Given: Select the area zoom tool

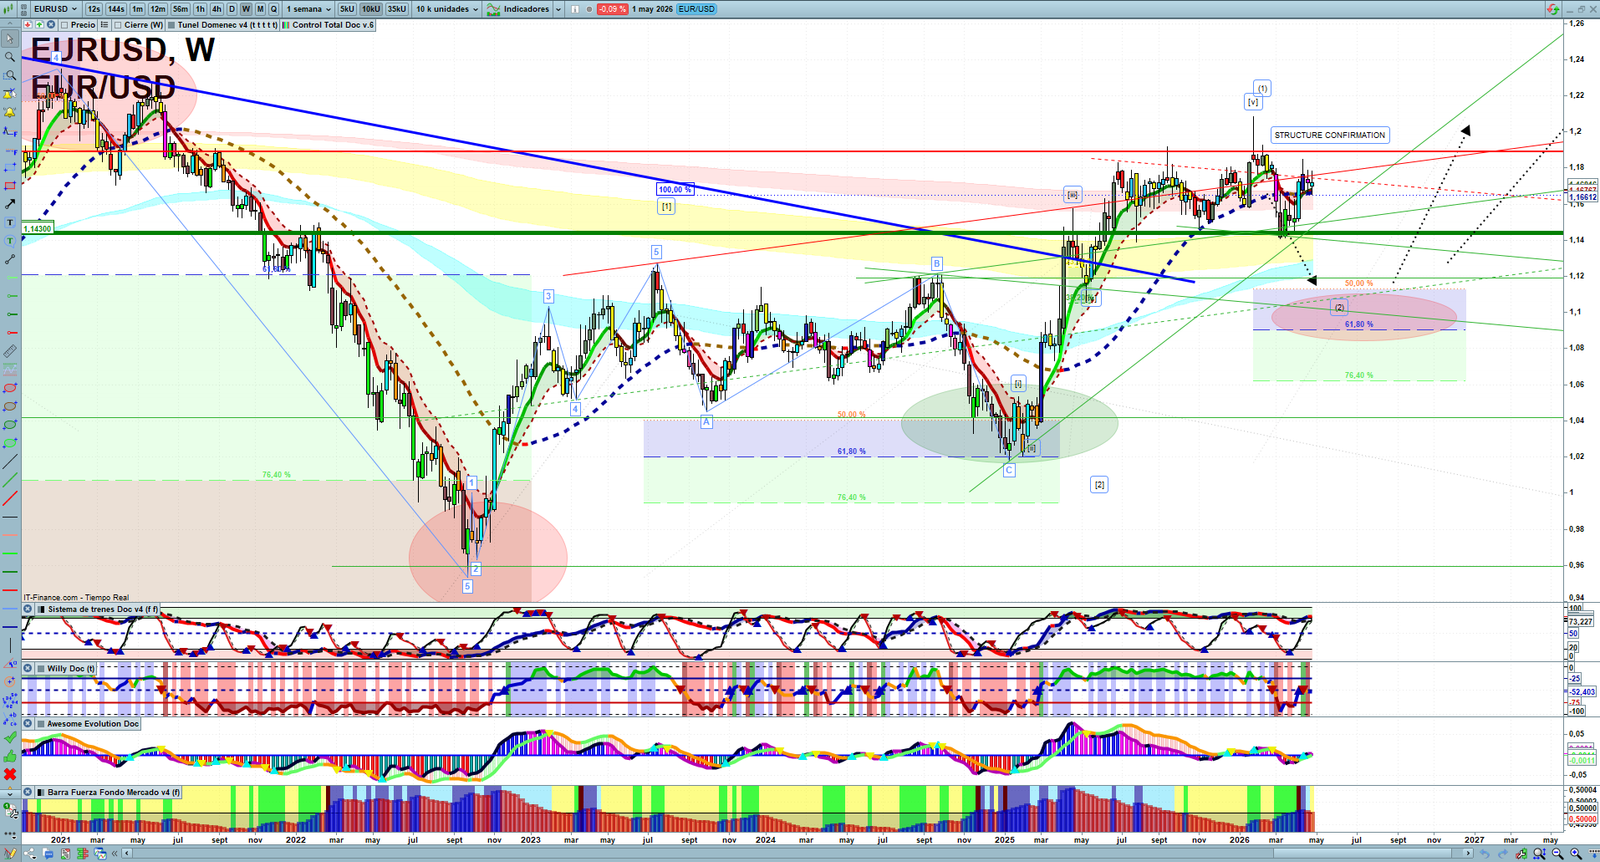Looking at the screenshot, I should [9, 75].
